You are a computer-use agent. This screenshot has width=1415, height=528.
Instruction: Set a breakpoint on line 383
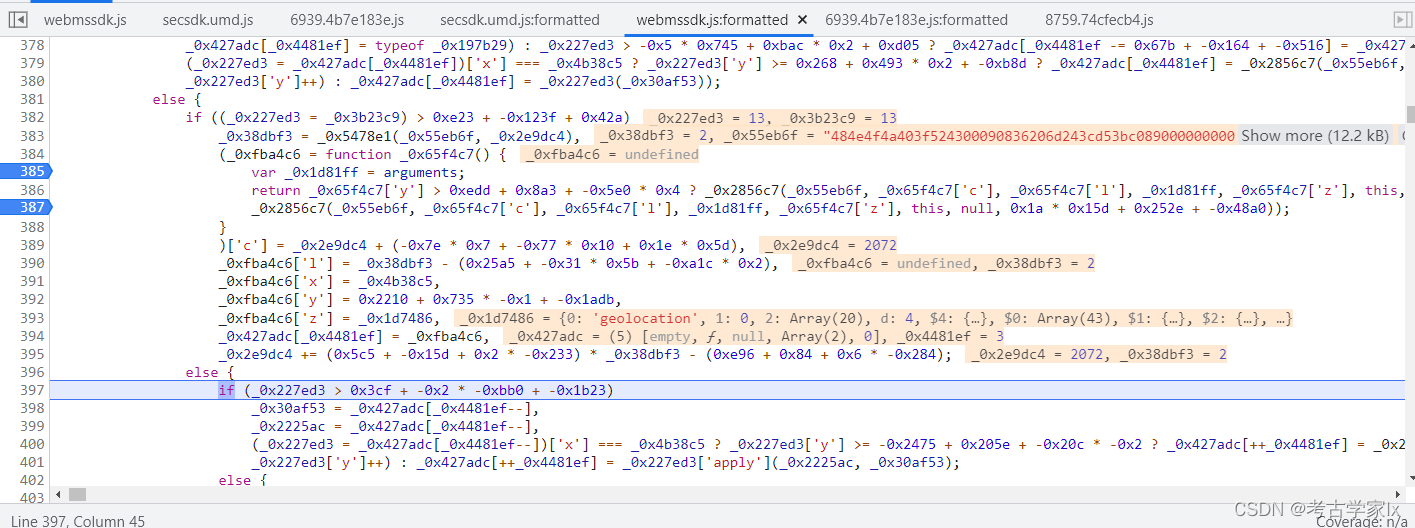point(32,136)
